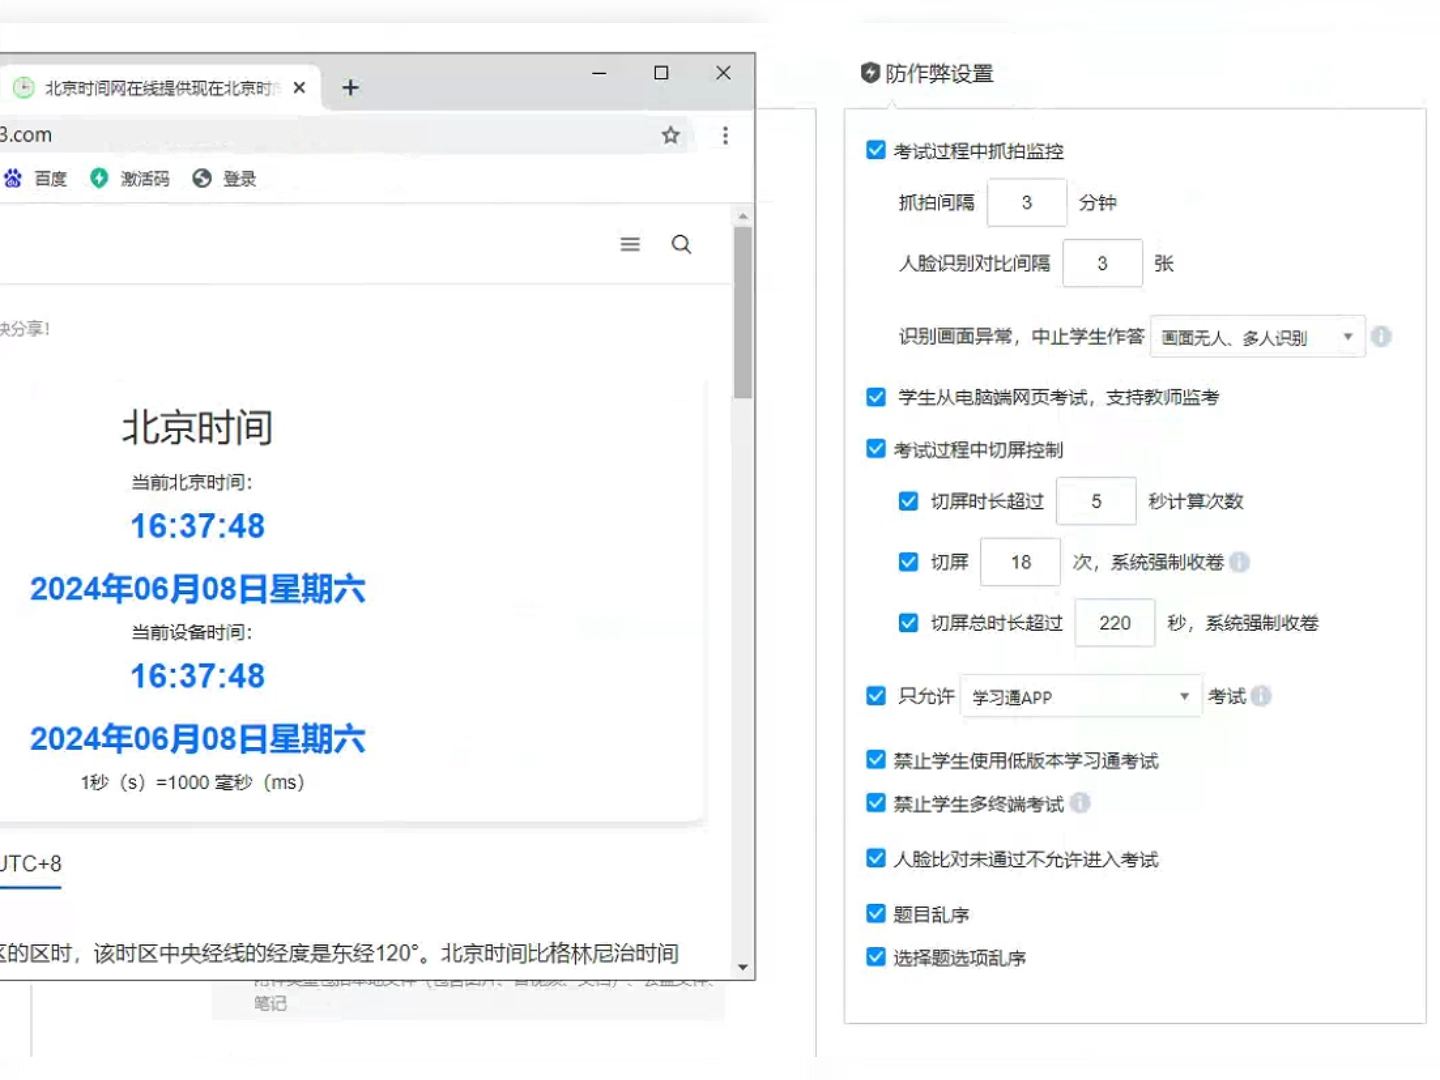
Task: Click the 北京时间 heading text
Action: click(198, 427)
